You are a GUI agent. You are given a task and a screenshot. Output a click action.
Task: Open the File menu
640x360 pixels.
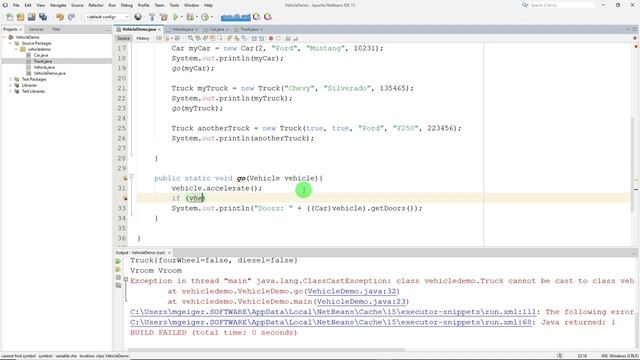pos(16,5)
